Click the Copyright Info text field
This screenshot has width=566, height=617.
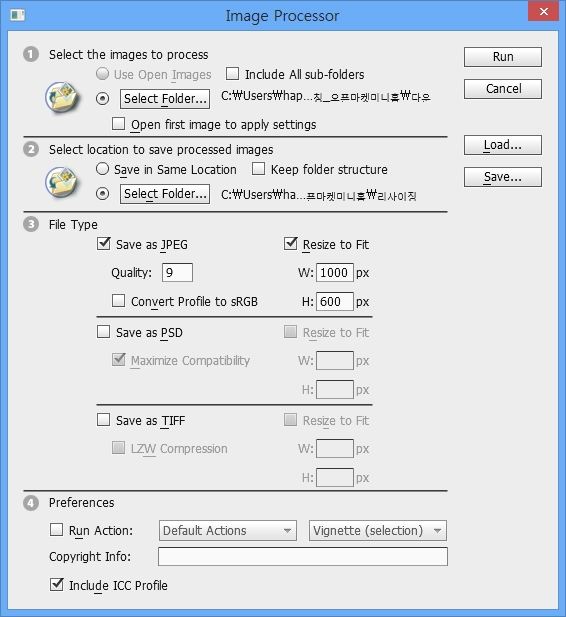(x=303, y=556)
